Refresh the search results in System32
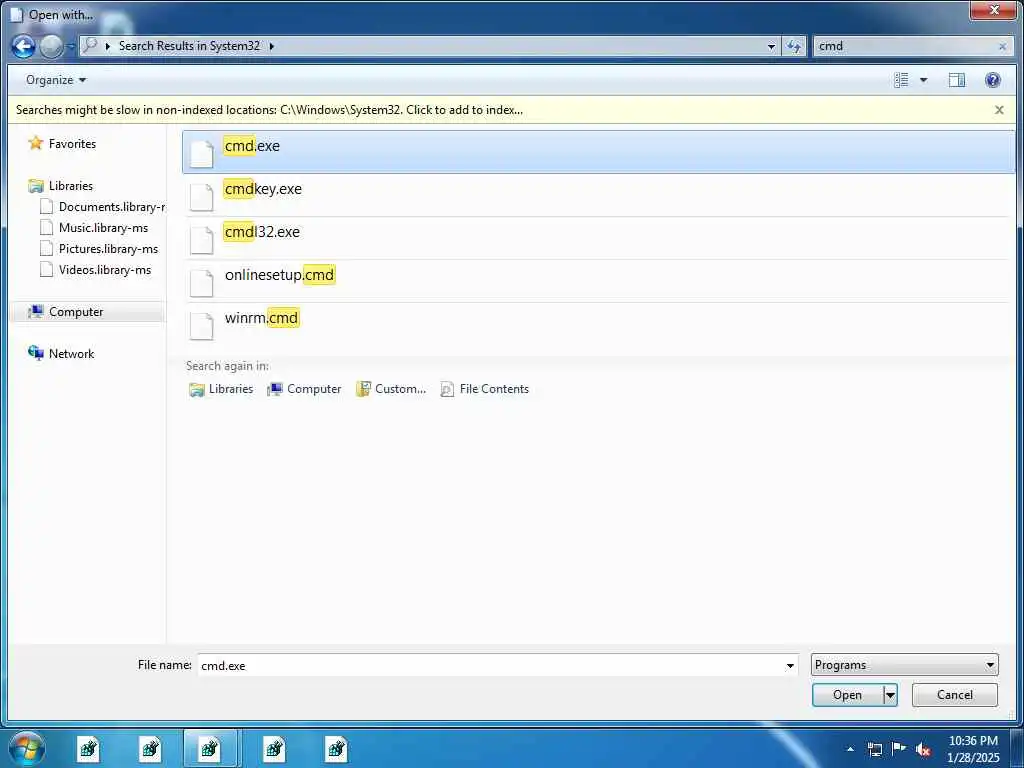Viewport: 1024px width, 768px height. point(793,46)
